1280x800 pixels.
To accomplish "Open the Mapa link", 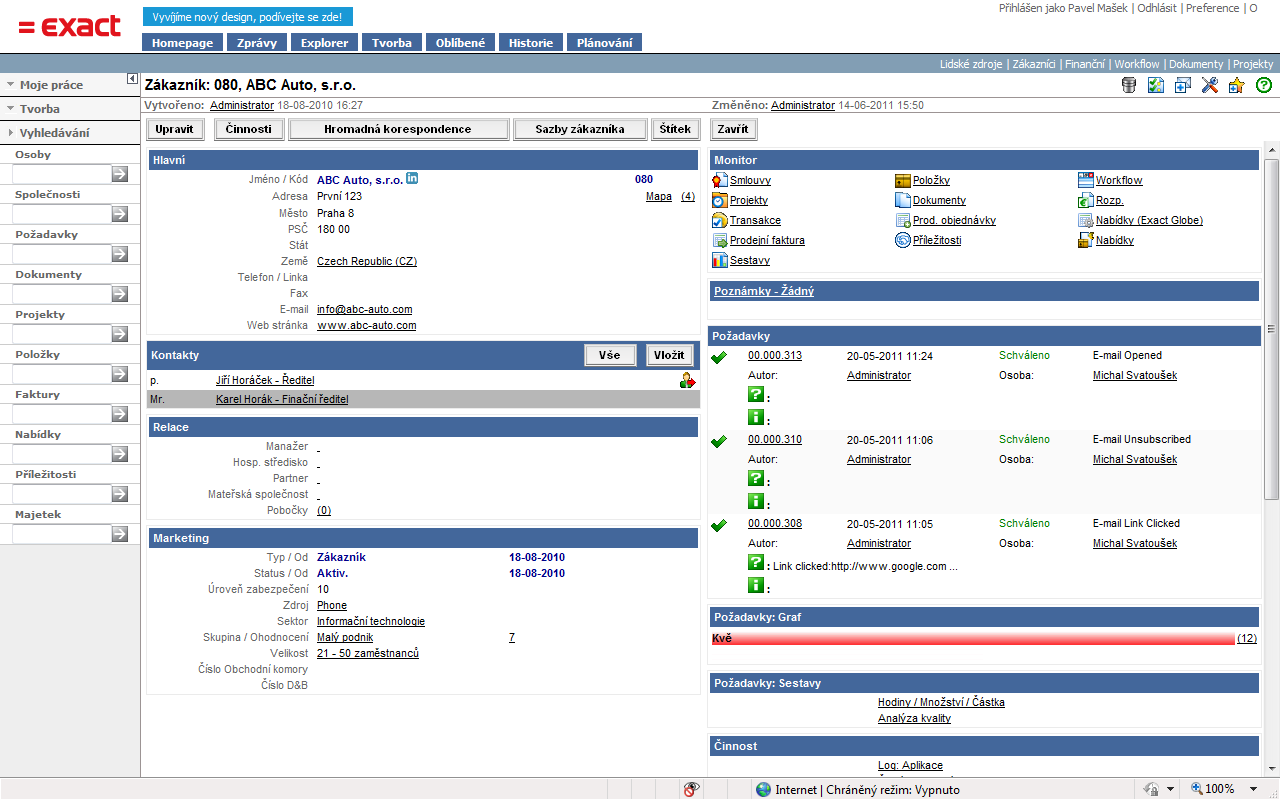I will [659, 196].
